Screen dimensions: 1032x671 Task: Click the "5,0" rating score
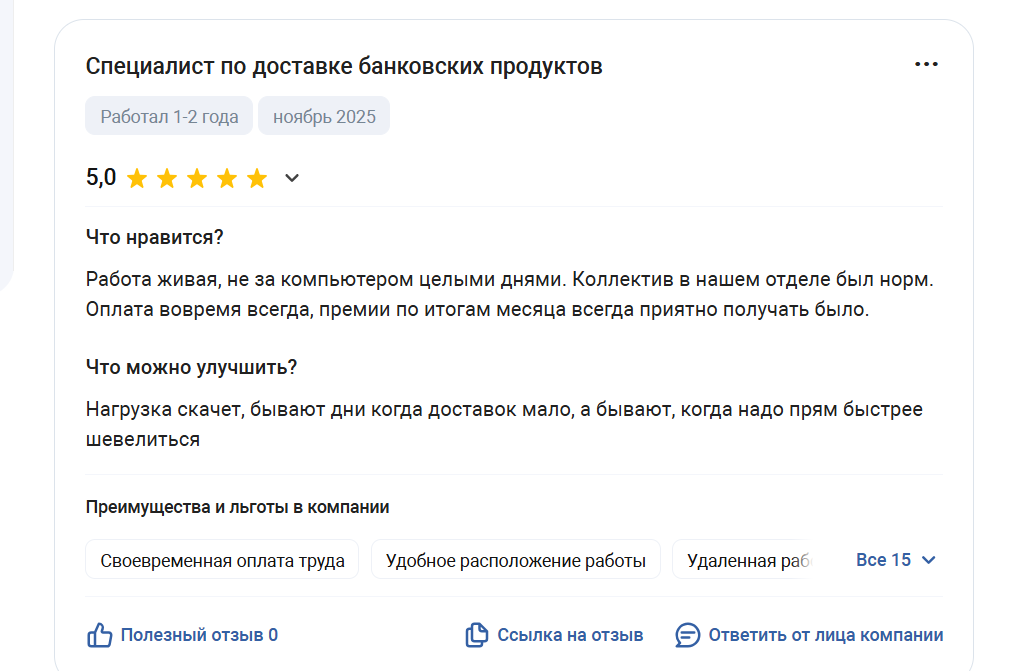101,178
